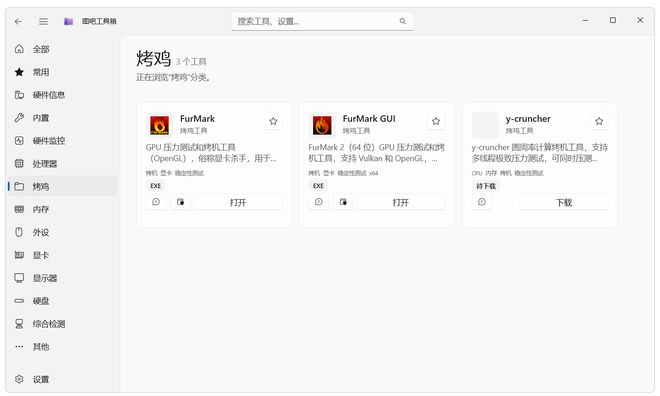Screen dimensions: 660x396
Task: Open the 外设 category
Action: (x=62, y=232)
